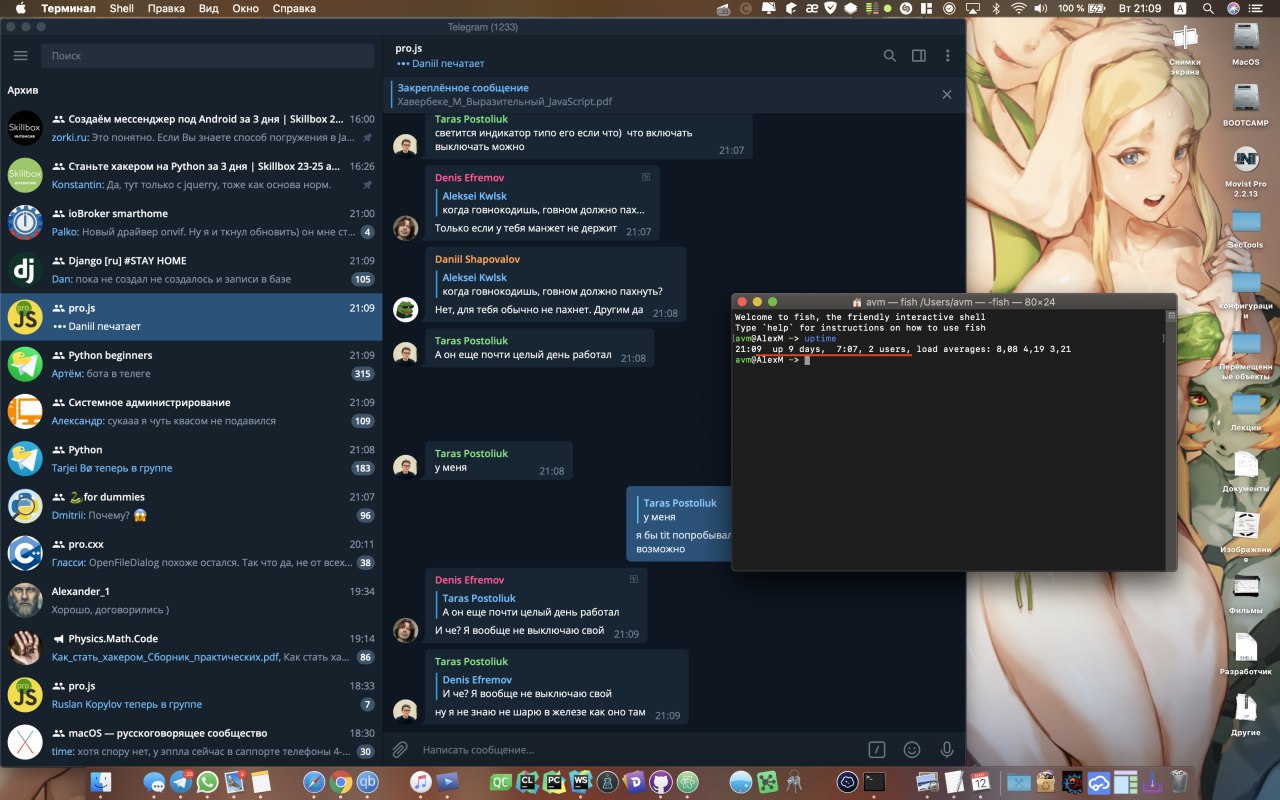This screenshot has width=1280, height=800.
Task: Open CLion from the Dock
Action: [526, 782]
